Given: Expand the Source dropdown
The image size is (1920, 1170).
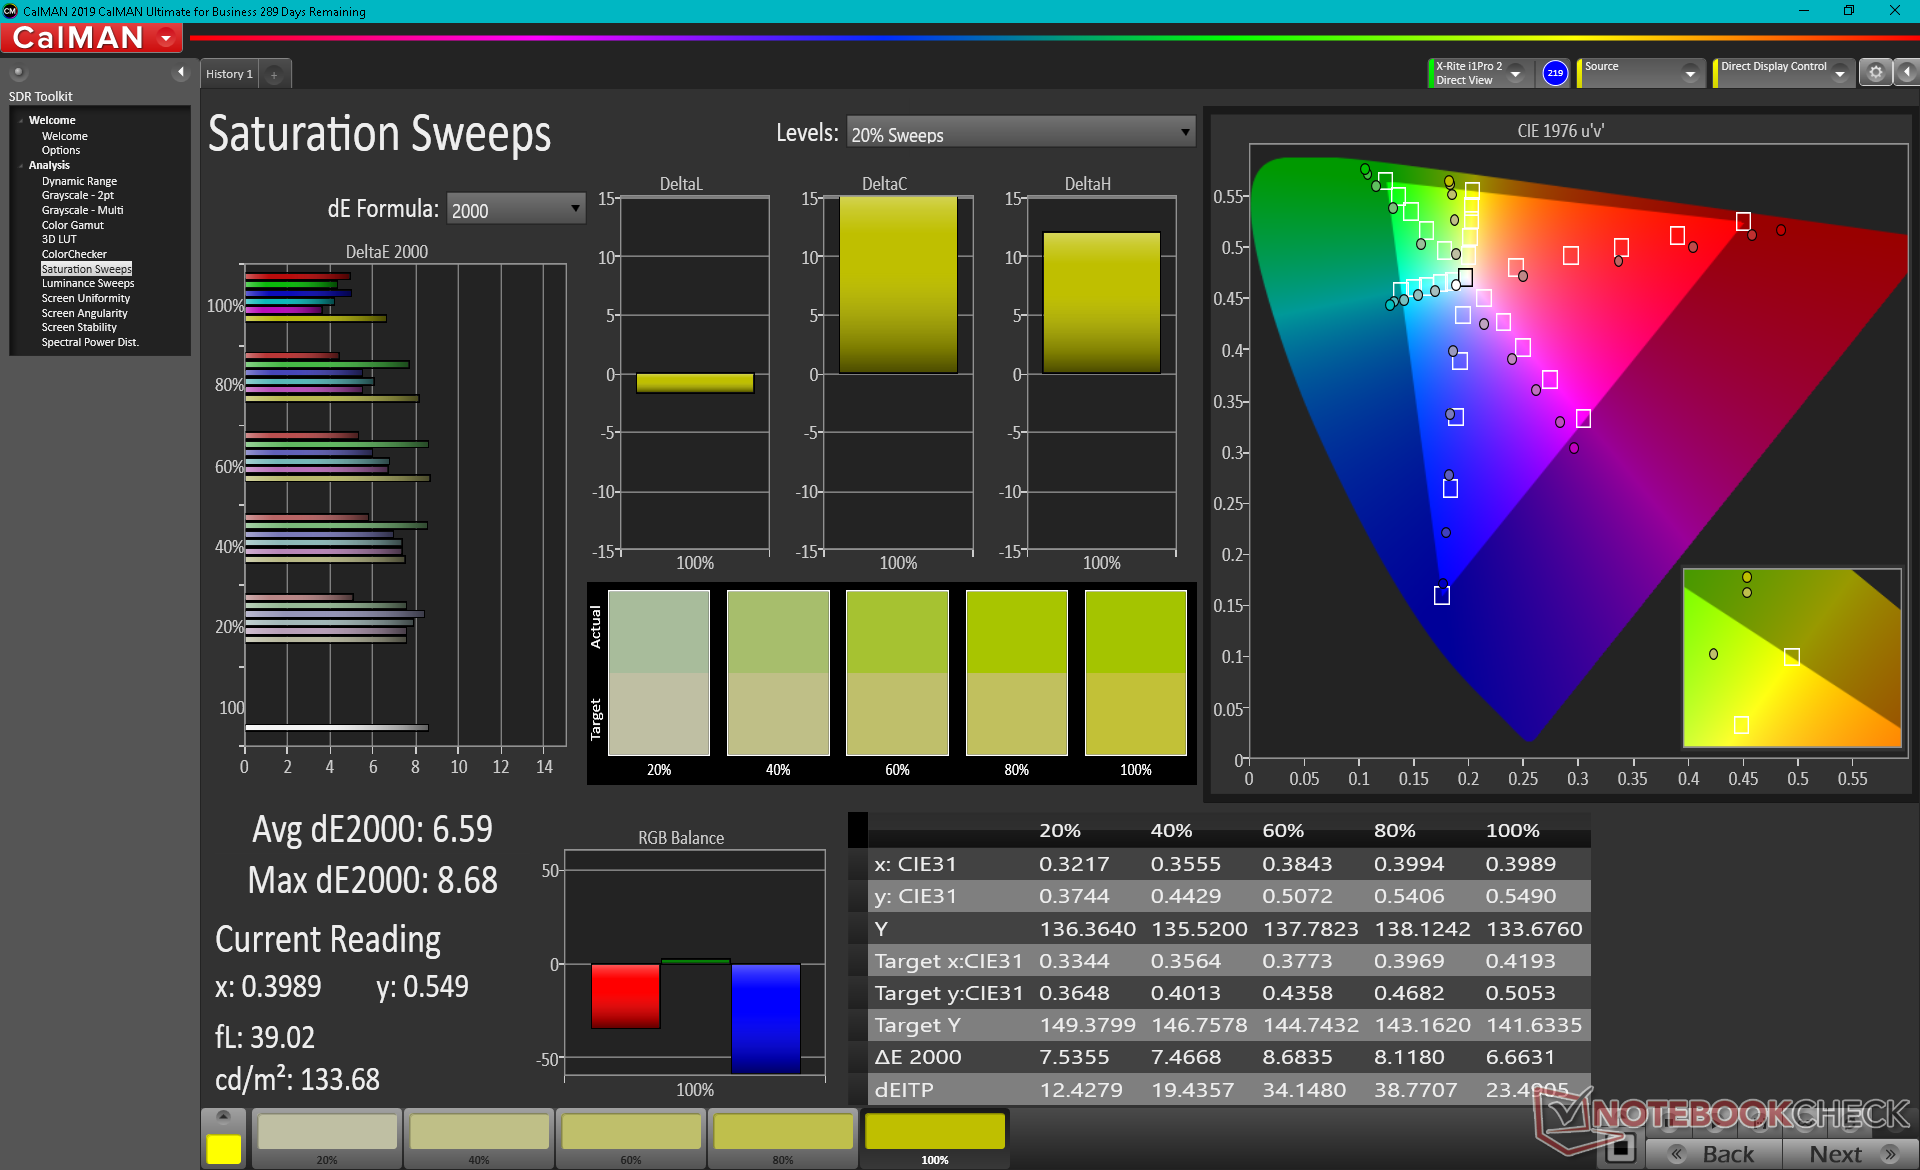Looking at the screenshot, I should pos(1689,74).
